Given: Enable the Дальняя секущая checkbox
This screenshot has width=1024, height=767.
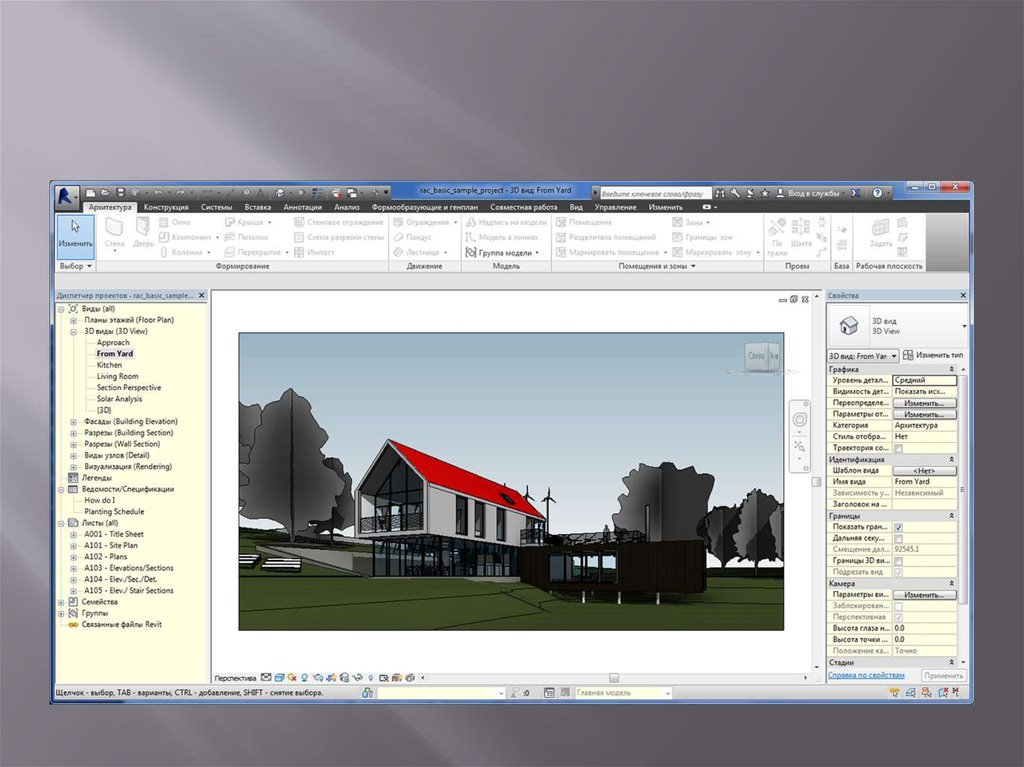Looking at the screenshot, I should [898, 538].
